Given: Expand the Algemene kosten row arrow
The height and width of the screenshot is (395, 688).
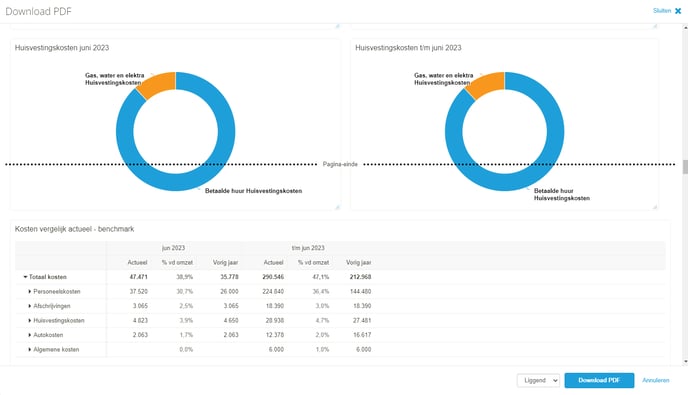Looking at the screenshot, I should 29,349.
